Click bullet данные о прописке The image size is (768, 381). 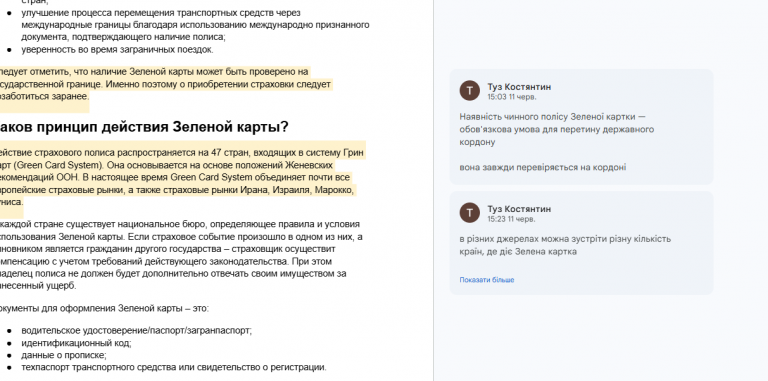click(64, 355)
